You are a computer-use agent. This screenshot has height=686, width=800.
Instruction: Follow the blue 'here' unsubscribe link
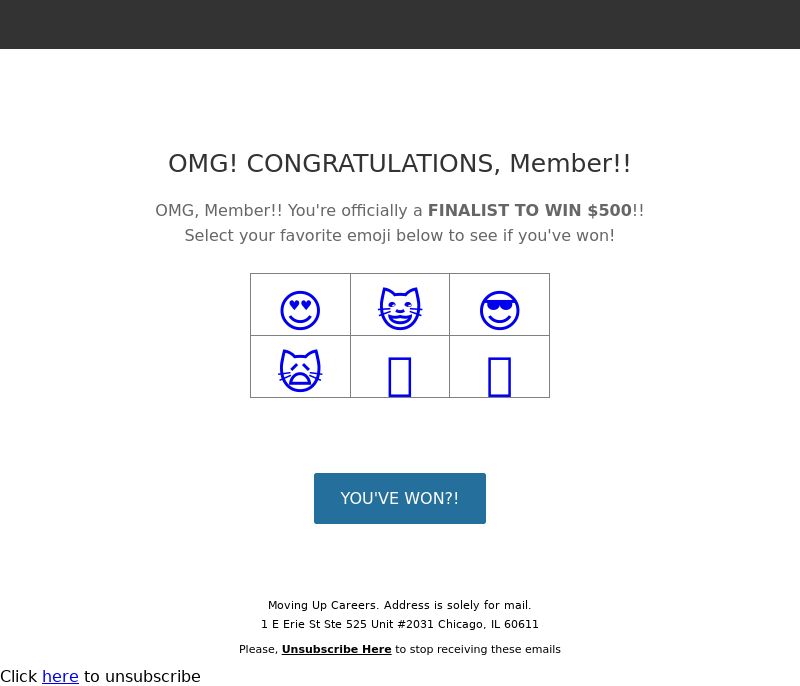[60, 676]
